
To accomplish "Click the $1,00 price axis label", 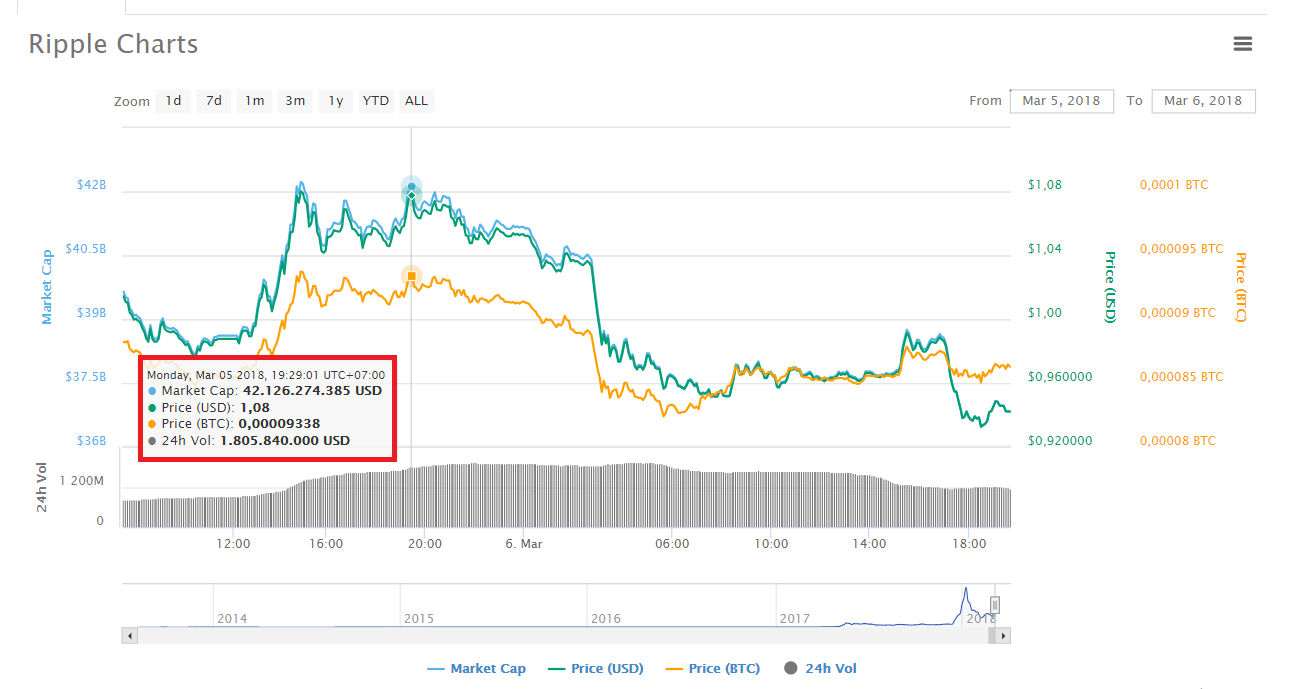I will tap(1045, 313).
